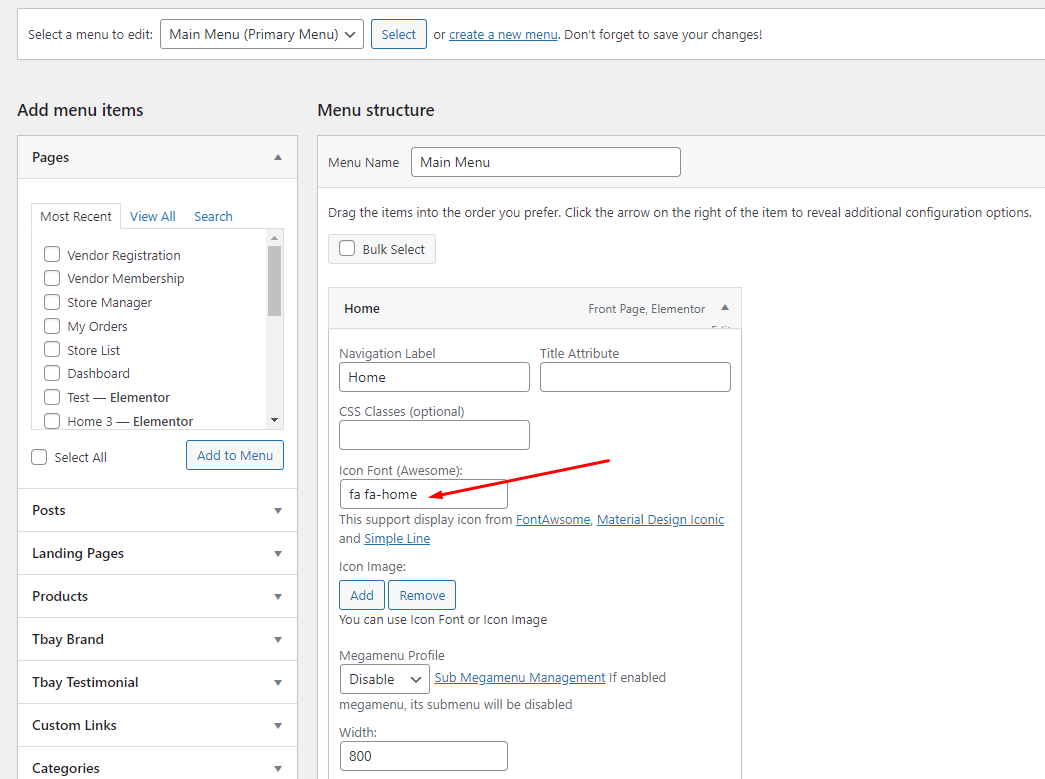
Task: Open the FontAwsome link
Action: [x=553, y=520]
